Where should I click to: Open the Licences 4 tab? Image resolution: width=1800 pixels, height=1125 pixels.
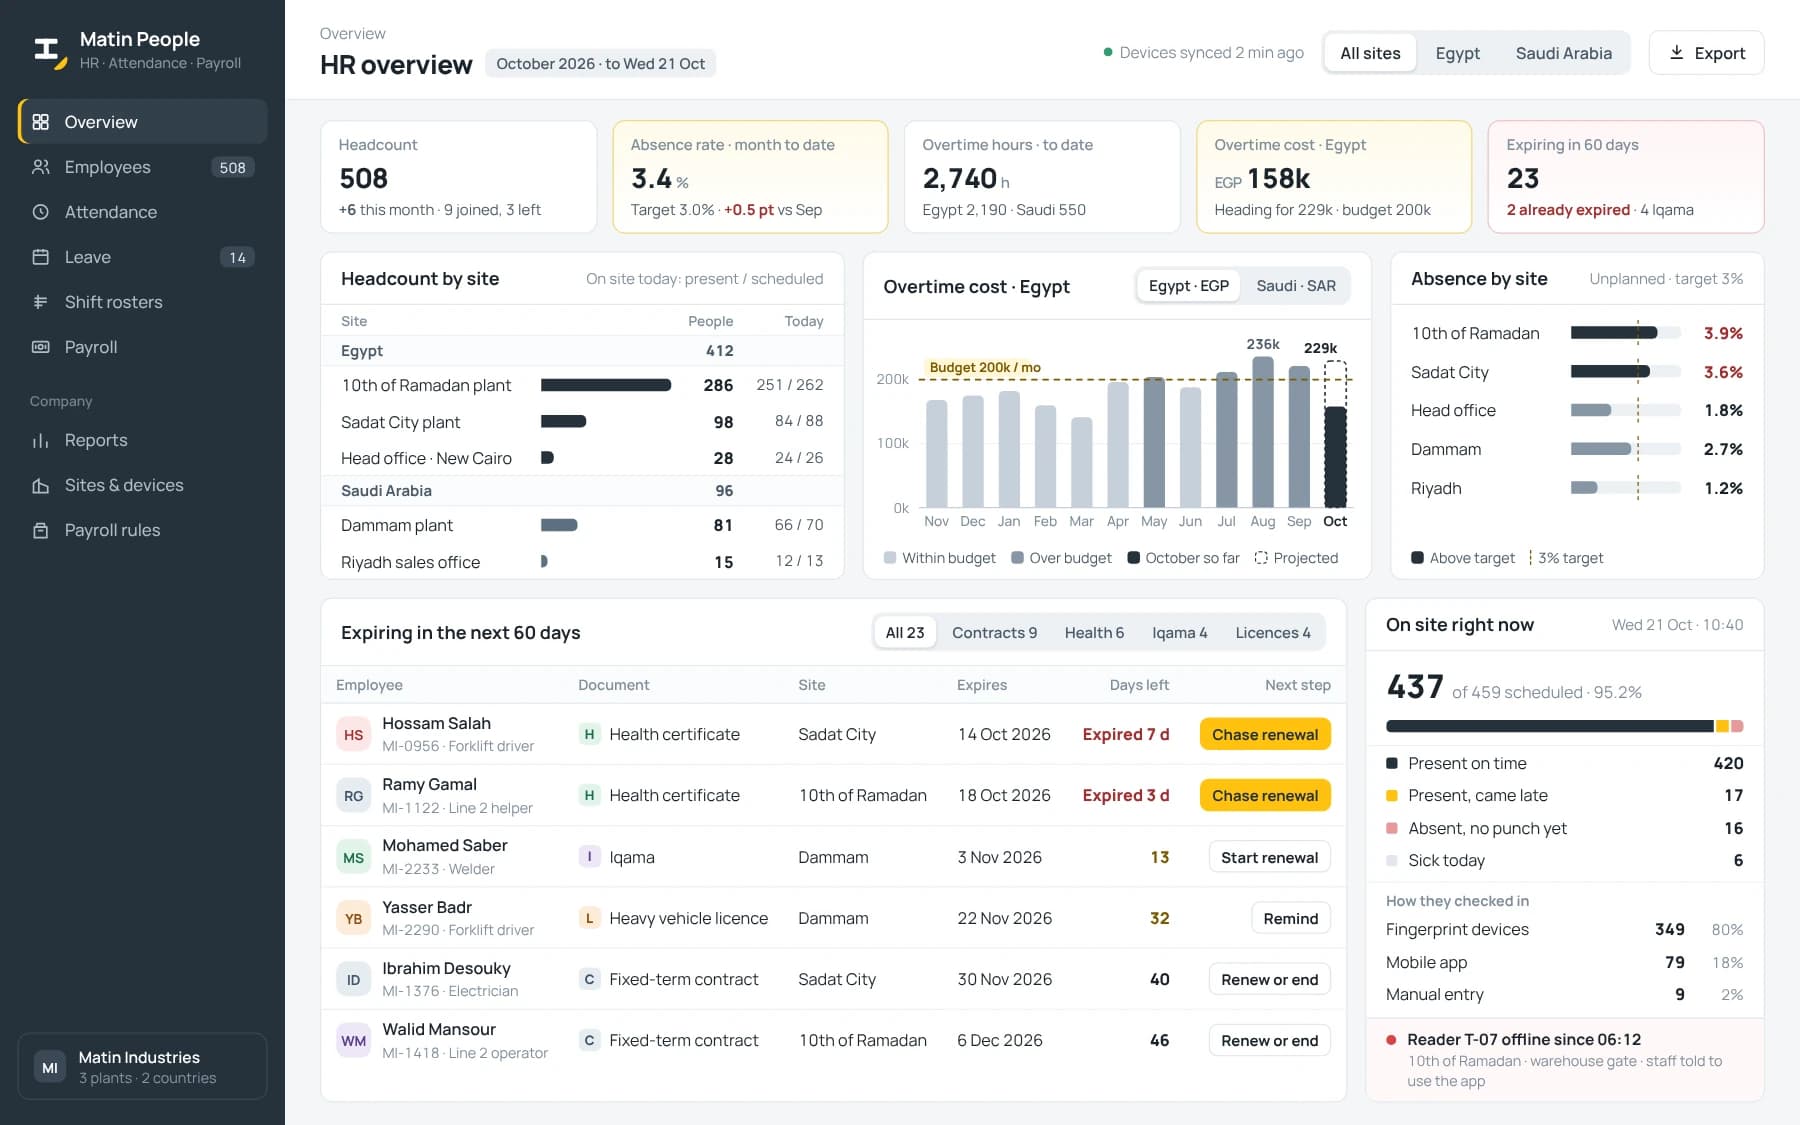[x=1272, y=633]
